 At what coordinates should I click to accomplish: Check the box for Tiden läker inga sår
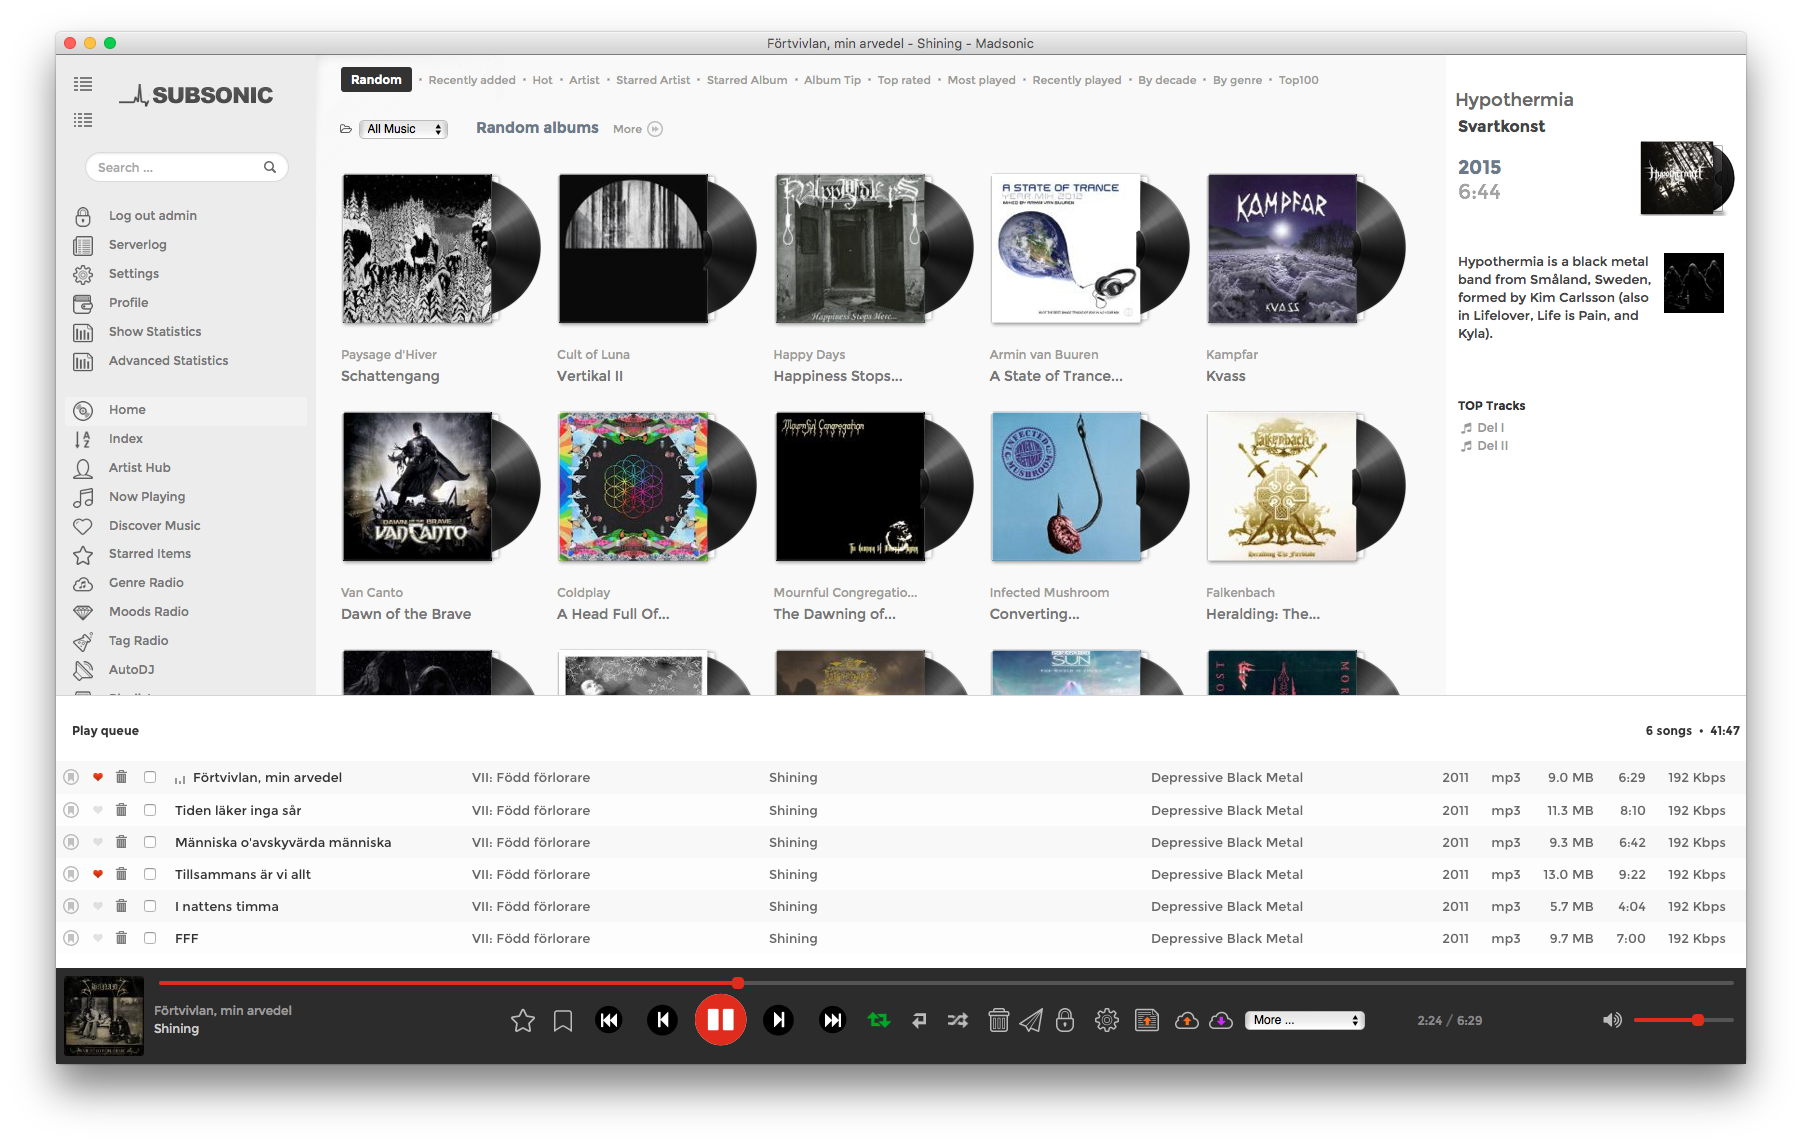[x=150, y=810]
